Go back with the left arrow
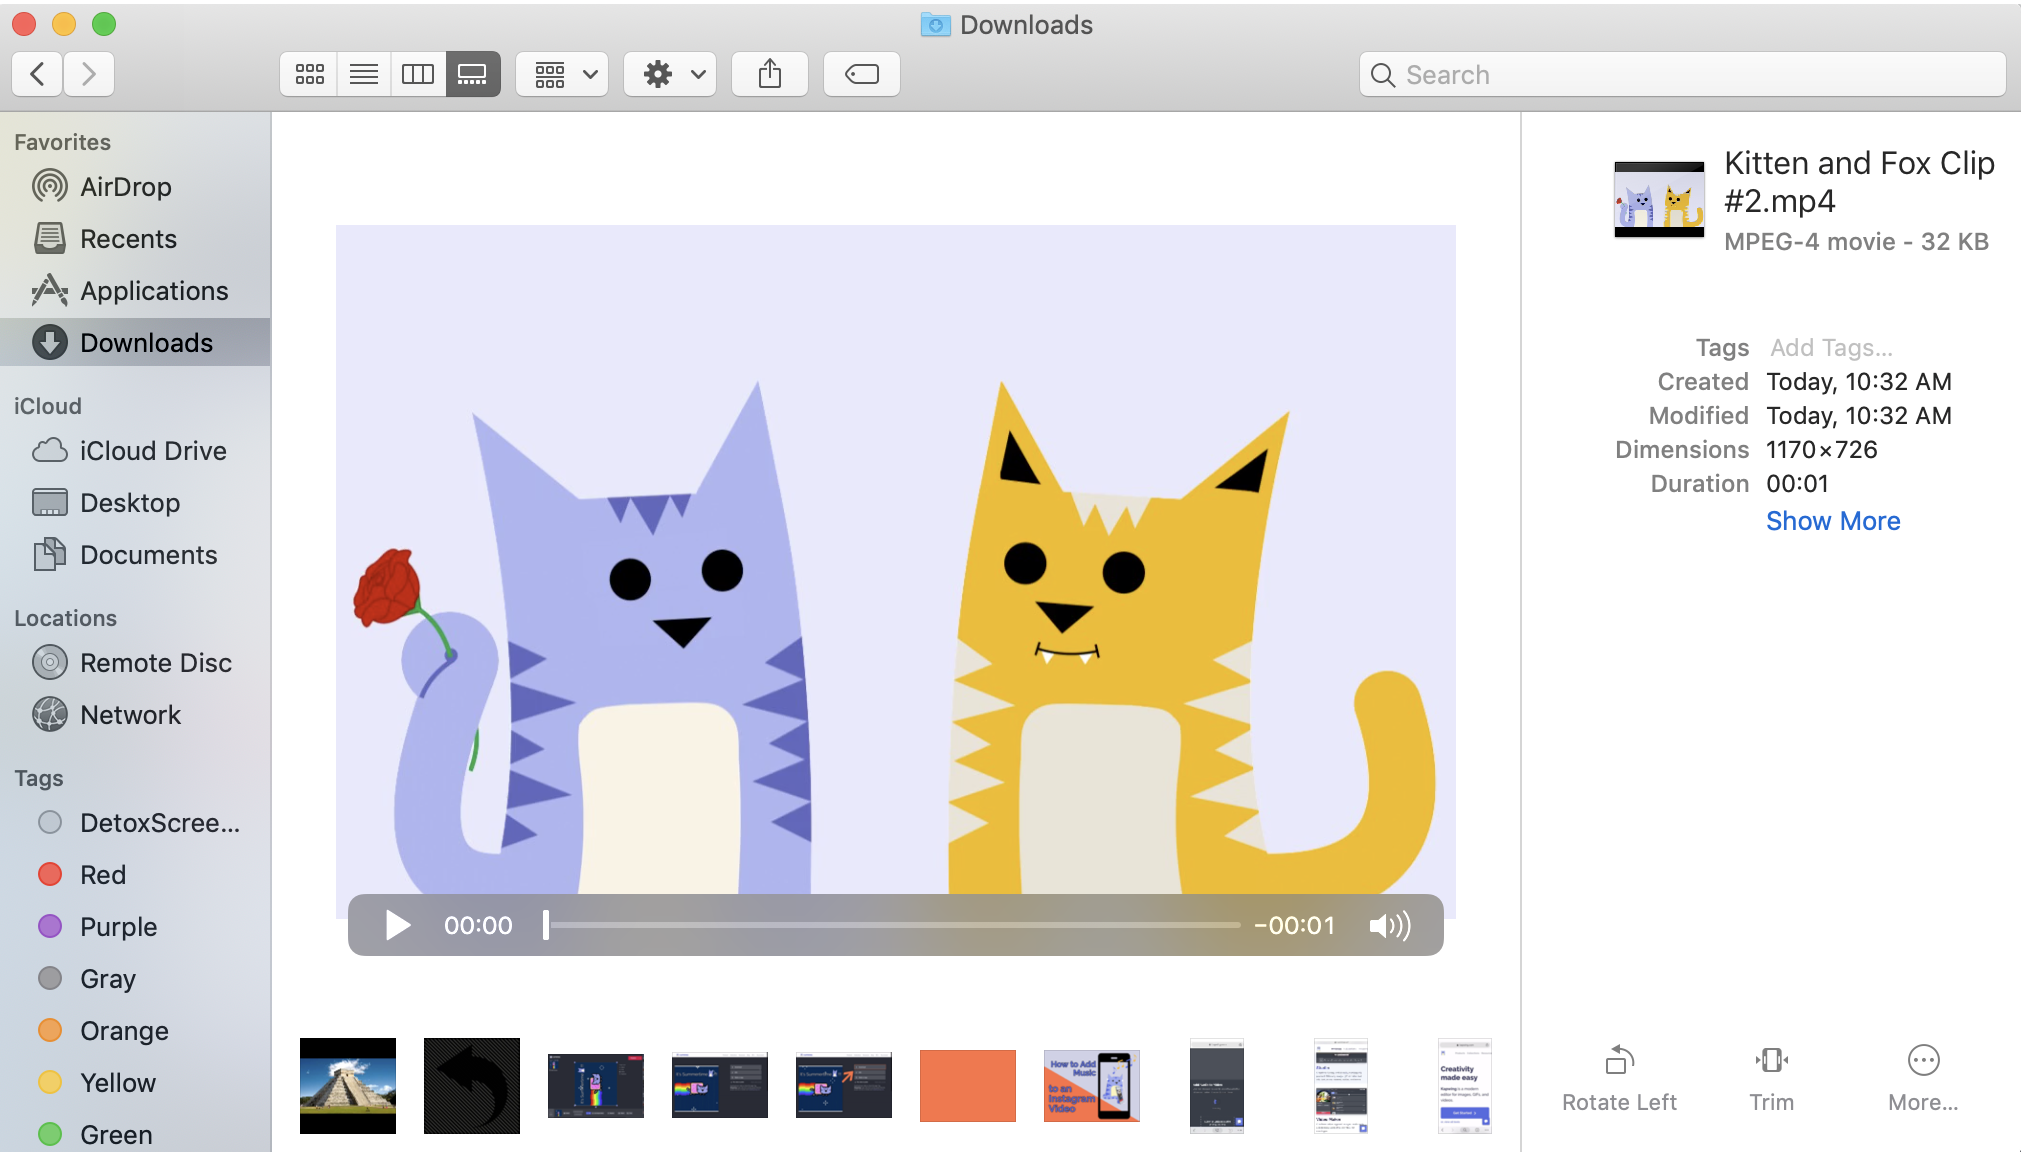Screen dimensions: 2021x1152 (38, 74)
